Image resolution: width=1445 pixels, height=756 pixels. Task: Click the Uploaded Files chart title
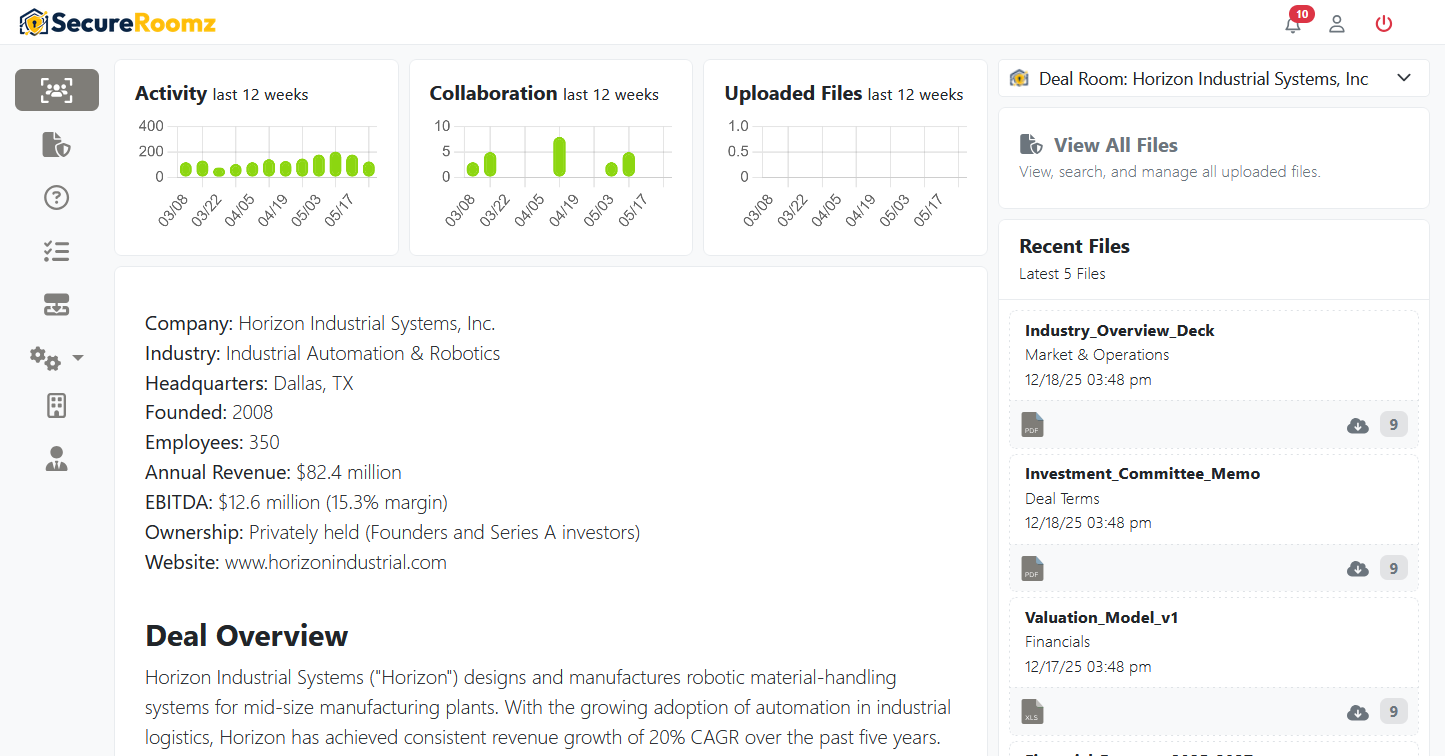tap(793, 93)
